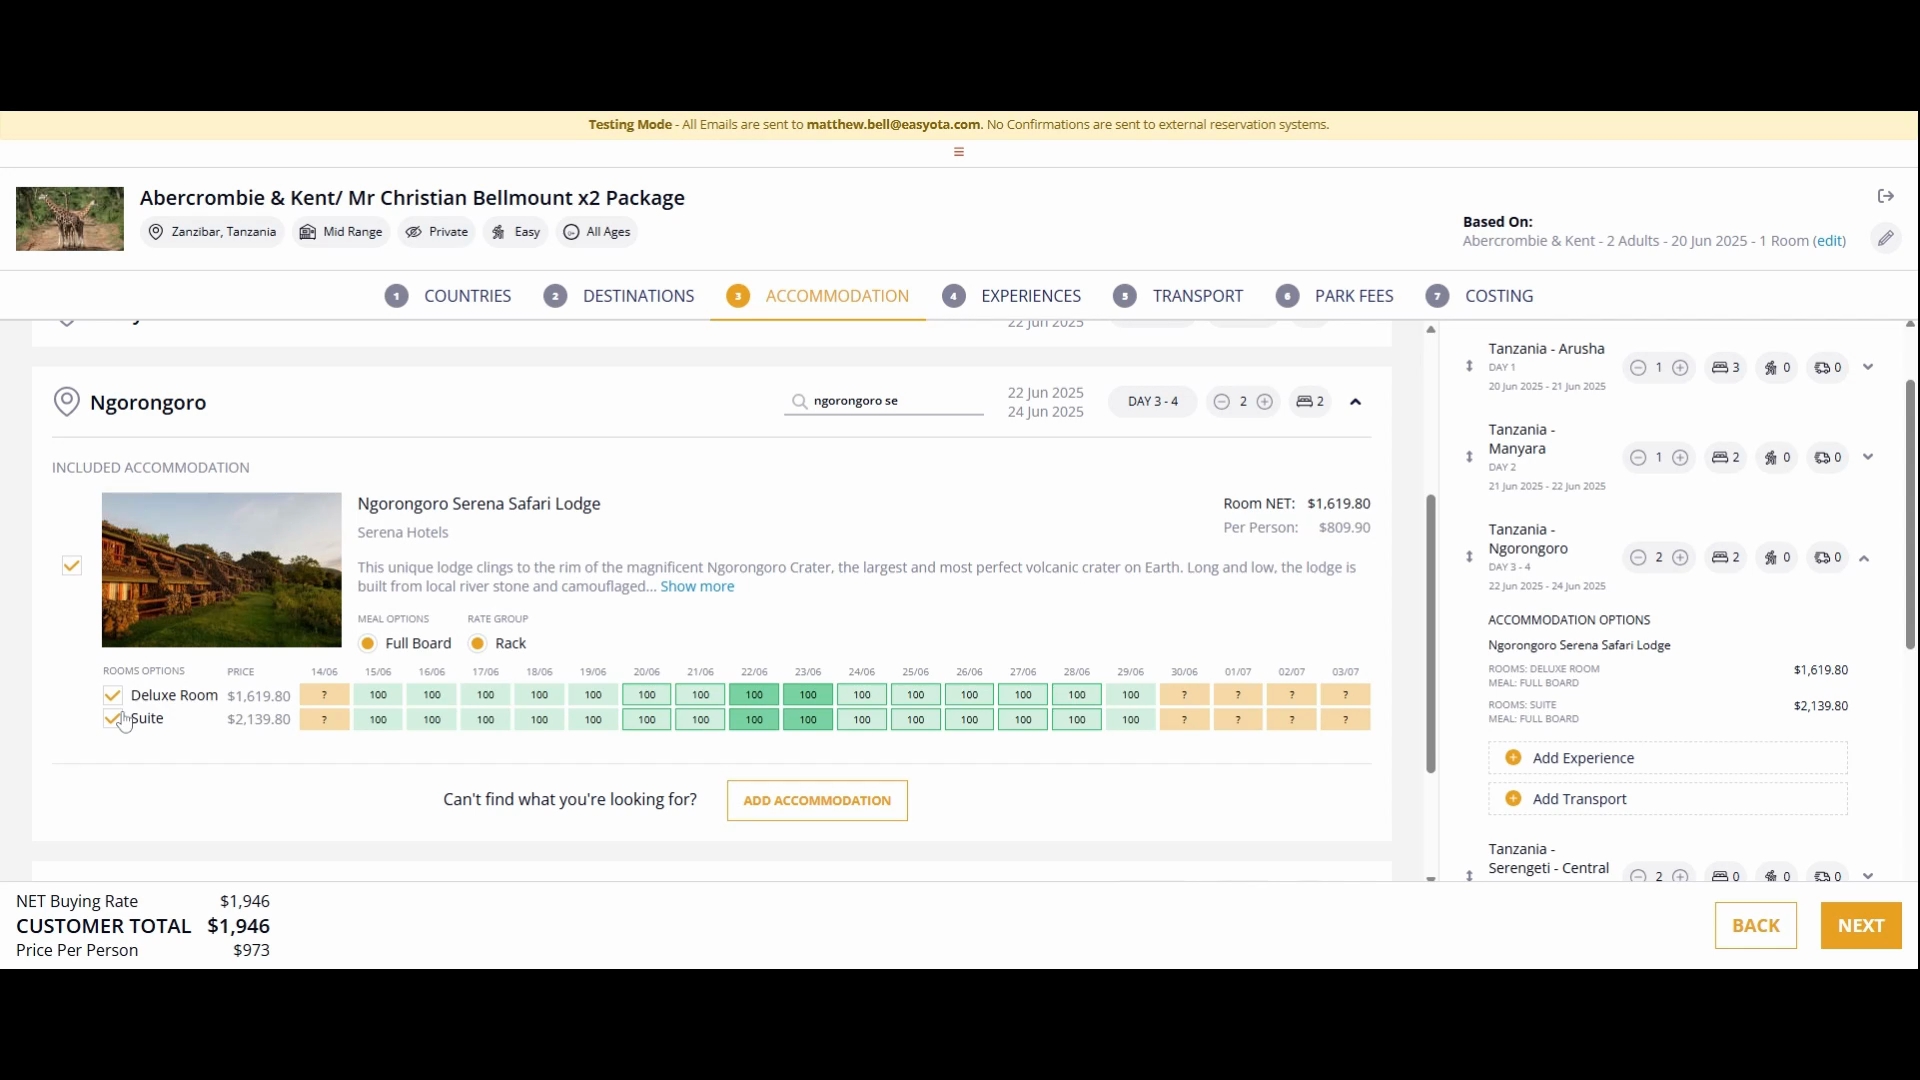Click the minus icon in the Tanzania - Arusha row
The height and width of the screenshot is (1080, 1920).
1638,368
